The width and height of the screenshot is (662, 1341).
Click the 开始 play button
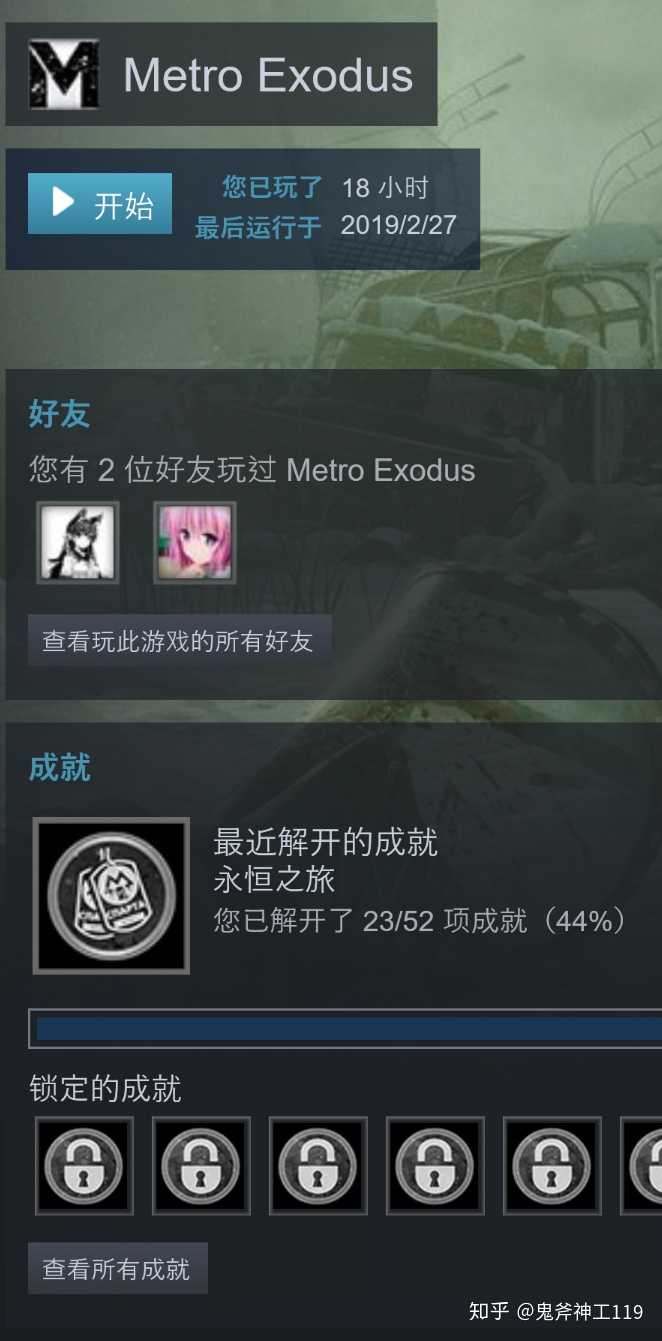[100, 204]
